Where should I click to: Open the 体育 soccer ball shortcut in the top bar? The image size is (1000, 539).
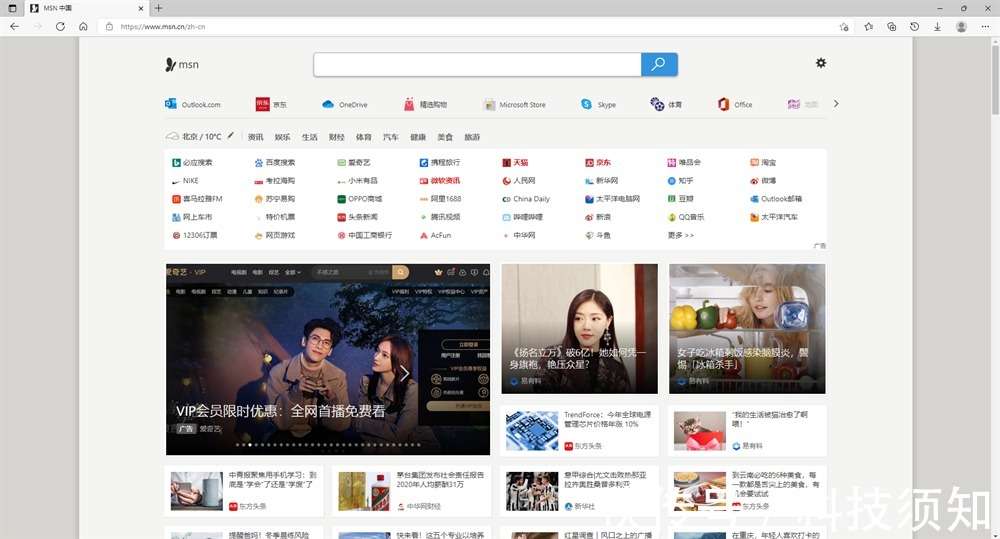pos(666,104)
